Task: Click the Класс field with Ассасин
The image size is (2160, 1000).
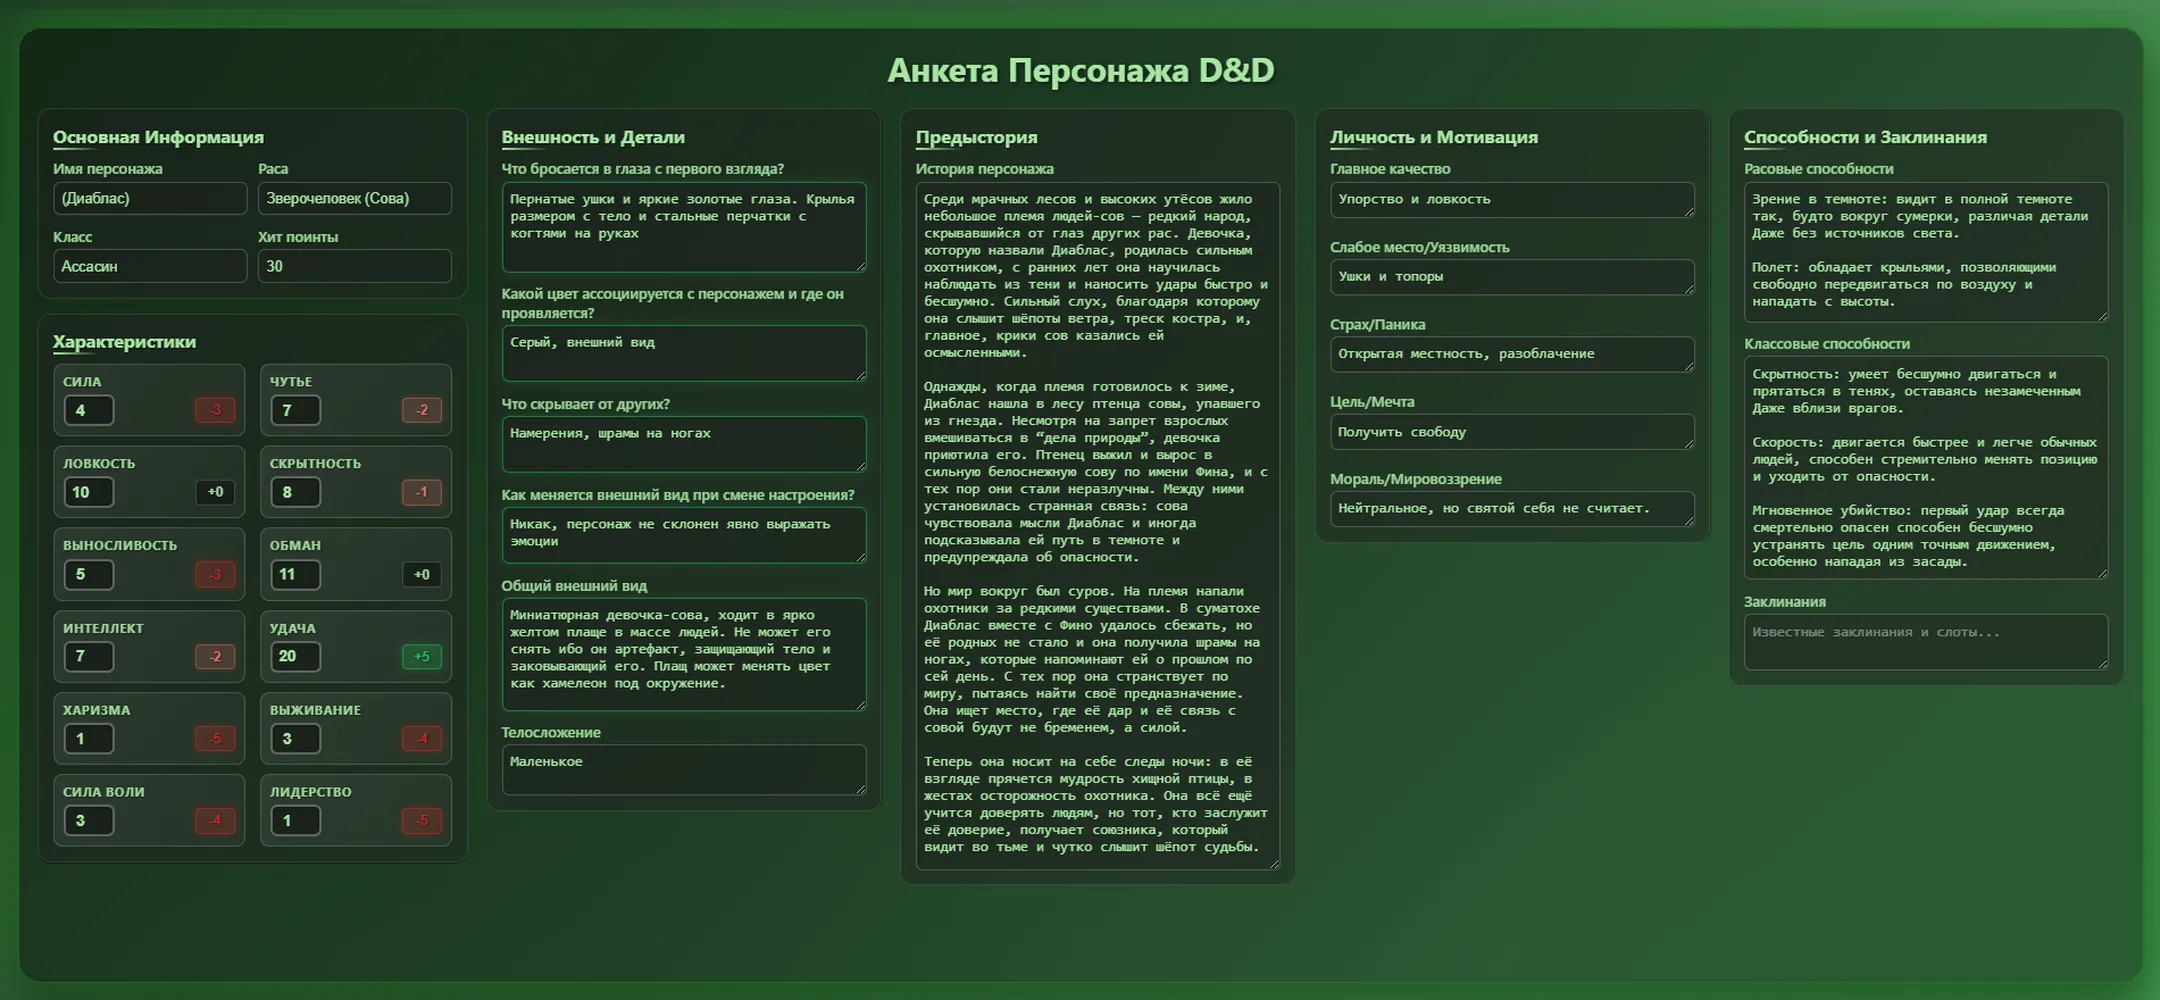Action: point(150,266)
